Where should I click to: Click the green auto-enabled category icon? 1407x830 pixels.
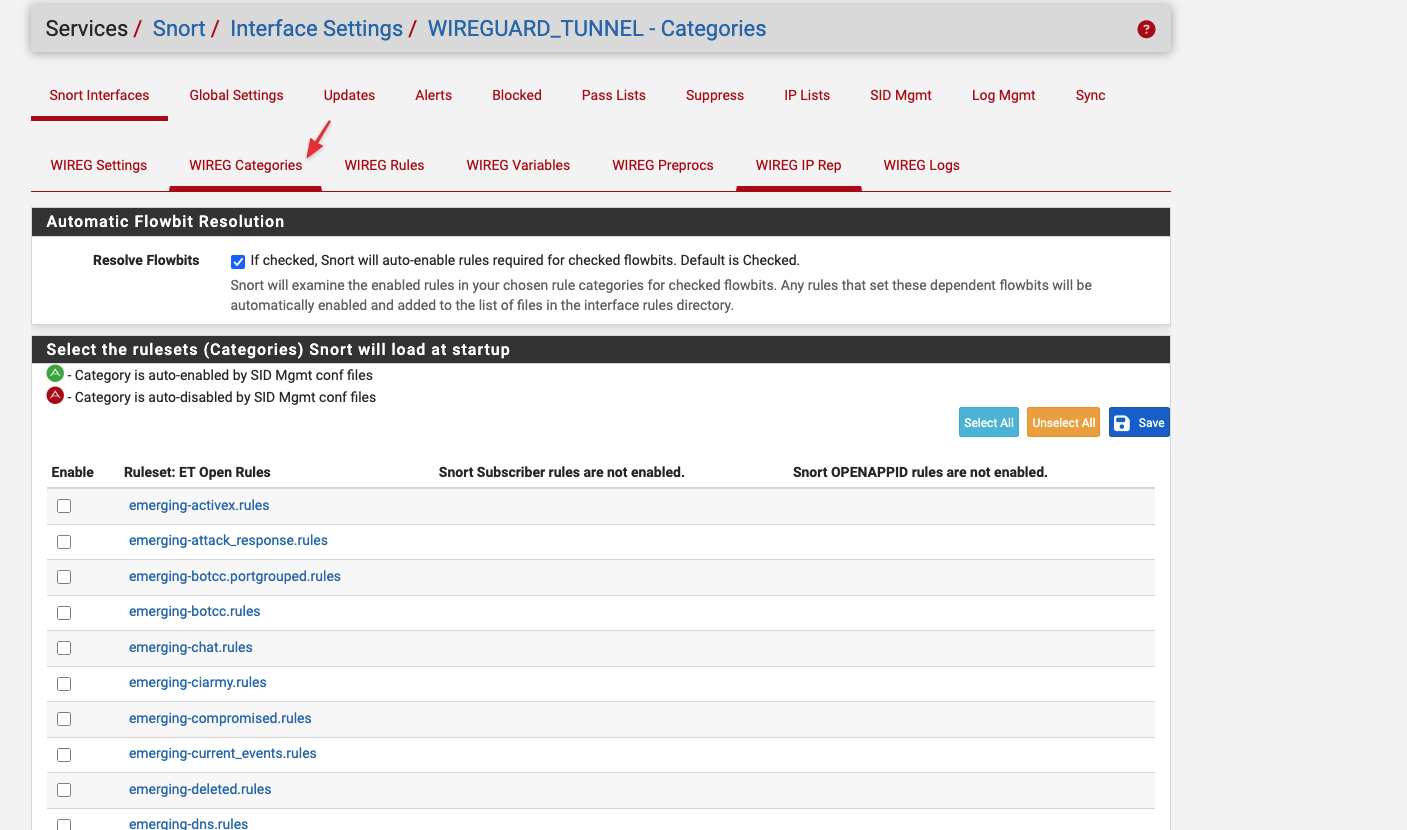click(55, 374)
